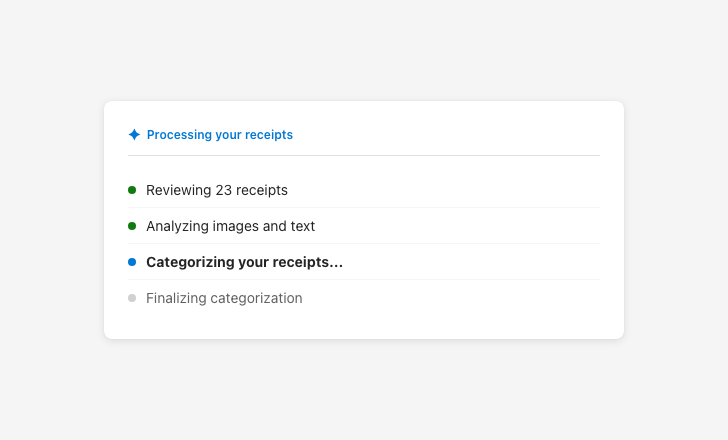The height and width of the screenshot is (440, 728).
Task: Click the blue in-progress dot beside Categorizing
Action: [132, 262]
